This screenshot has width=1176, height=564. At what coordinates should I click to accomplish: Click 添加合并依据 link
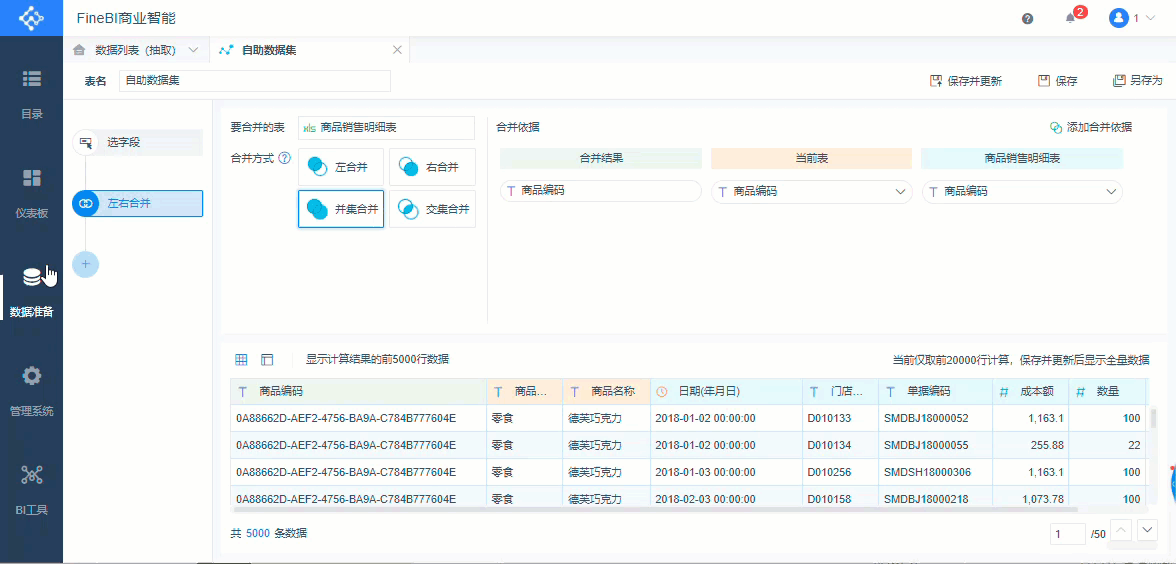tap(1091, 128)
